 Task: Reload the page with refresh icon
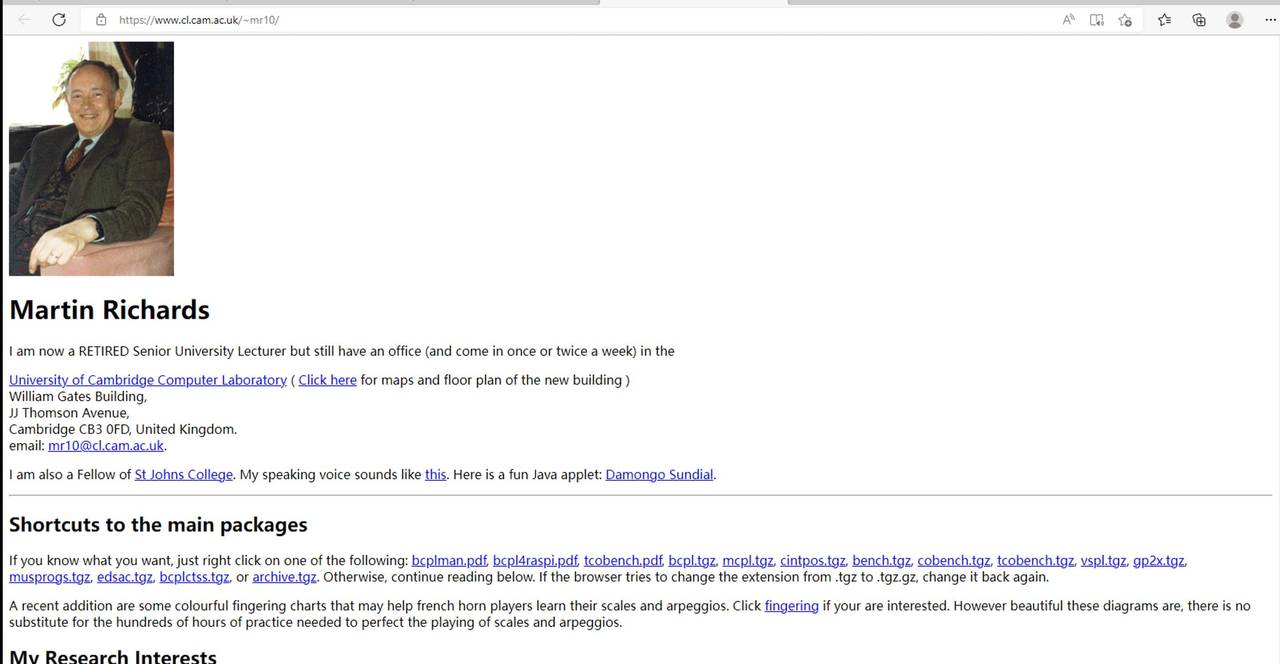(x=59, y=19)
